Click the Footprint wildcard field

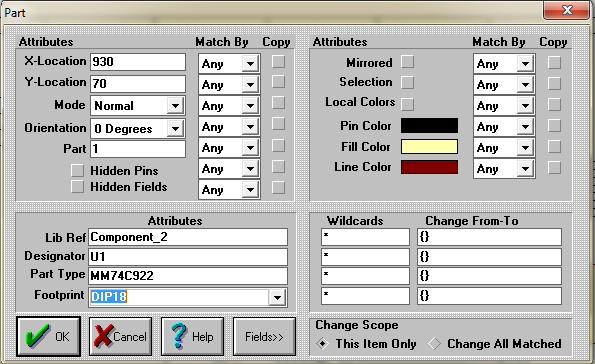pyautogui.click(x=365, y=296)
